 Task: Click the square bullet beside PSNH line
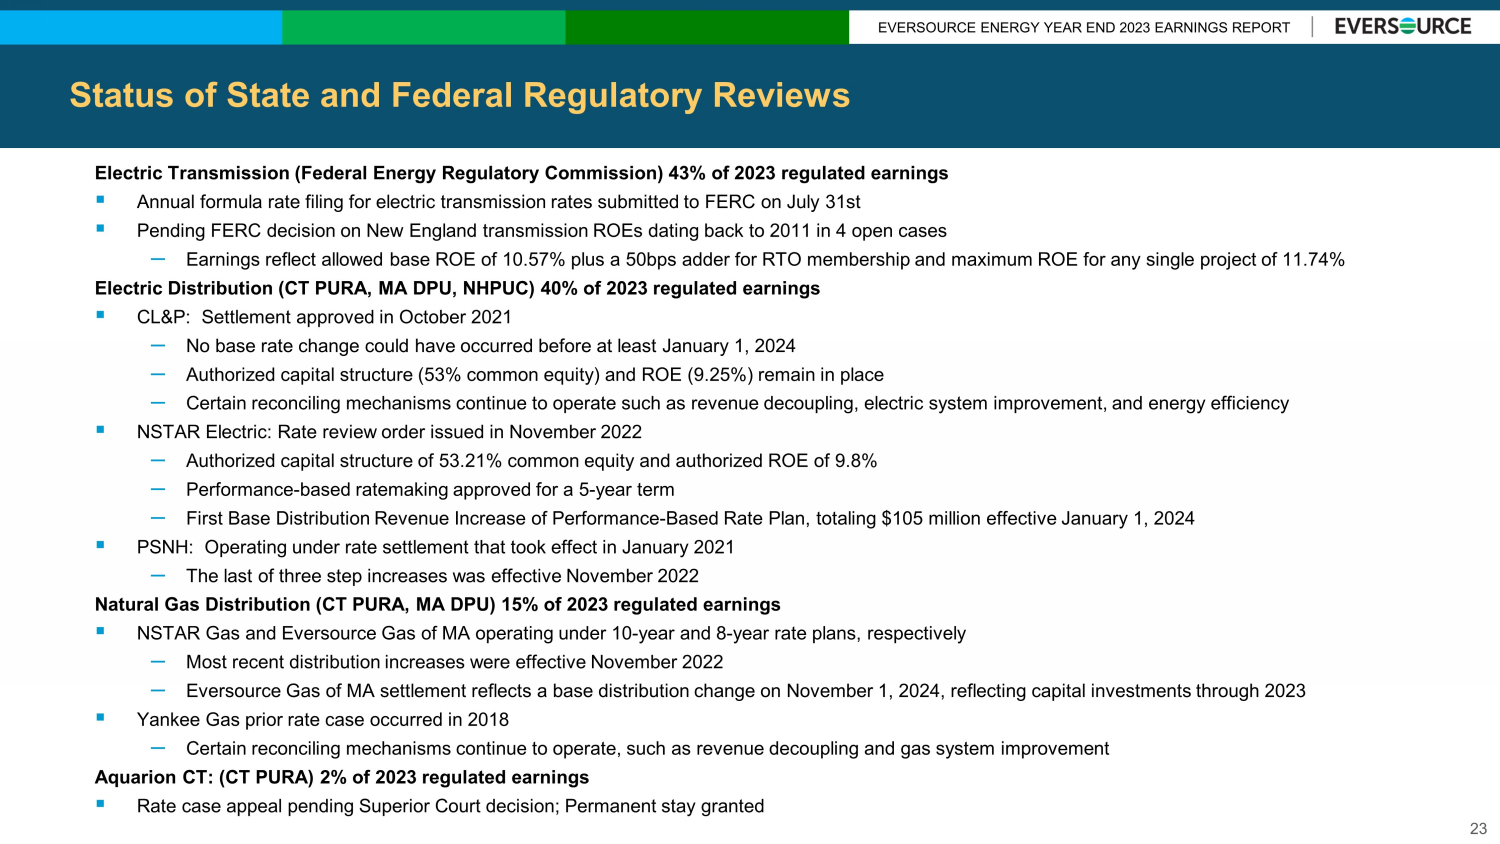click(100, 545)
